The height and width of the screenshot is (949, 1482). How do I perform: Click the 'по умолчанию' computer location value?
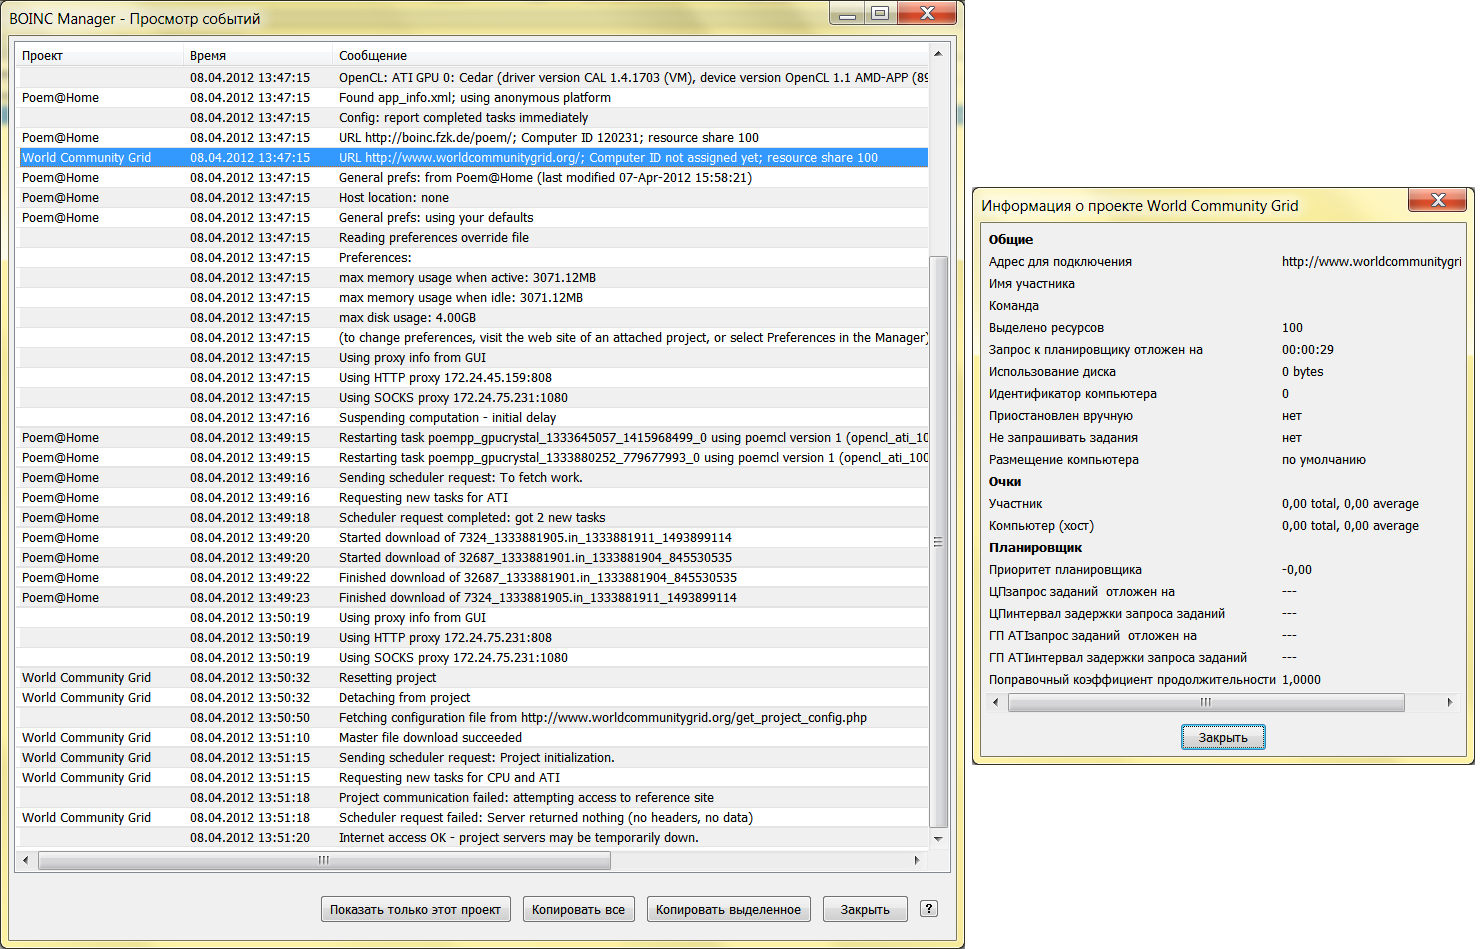click(x=1324, y=459)
